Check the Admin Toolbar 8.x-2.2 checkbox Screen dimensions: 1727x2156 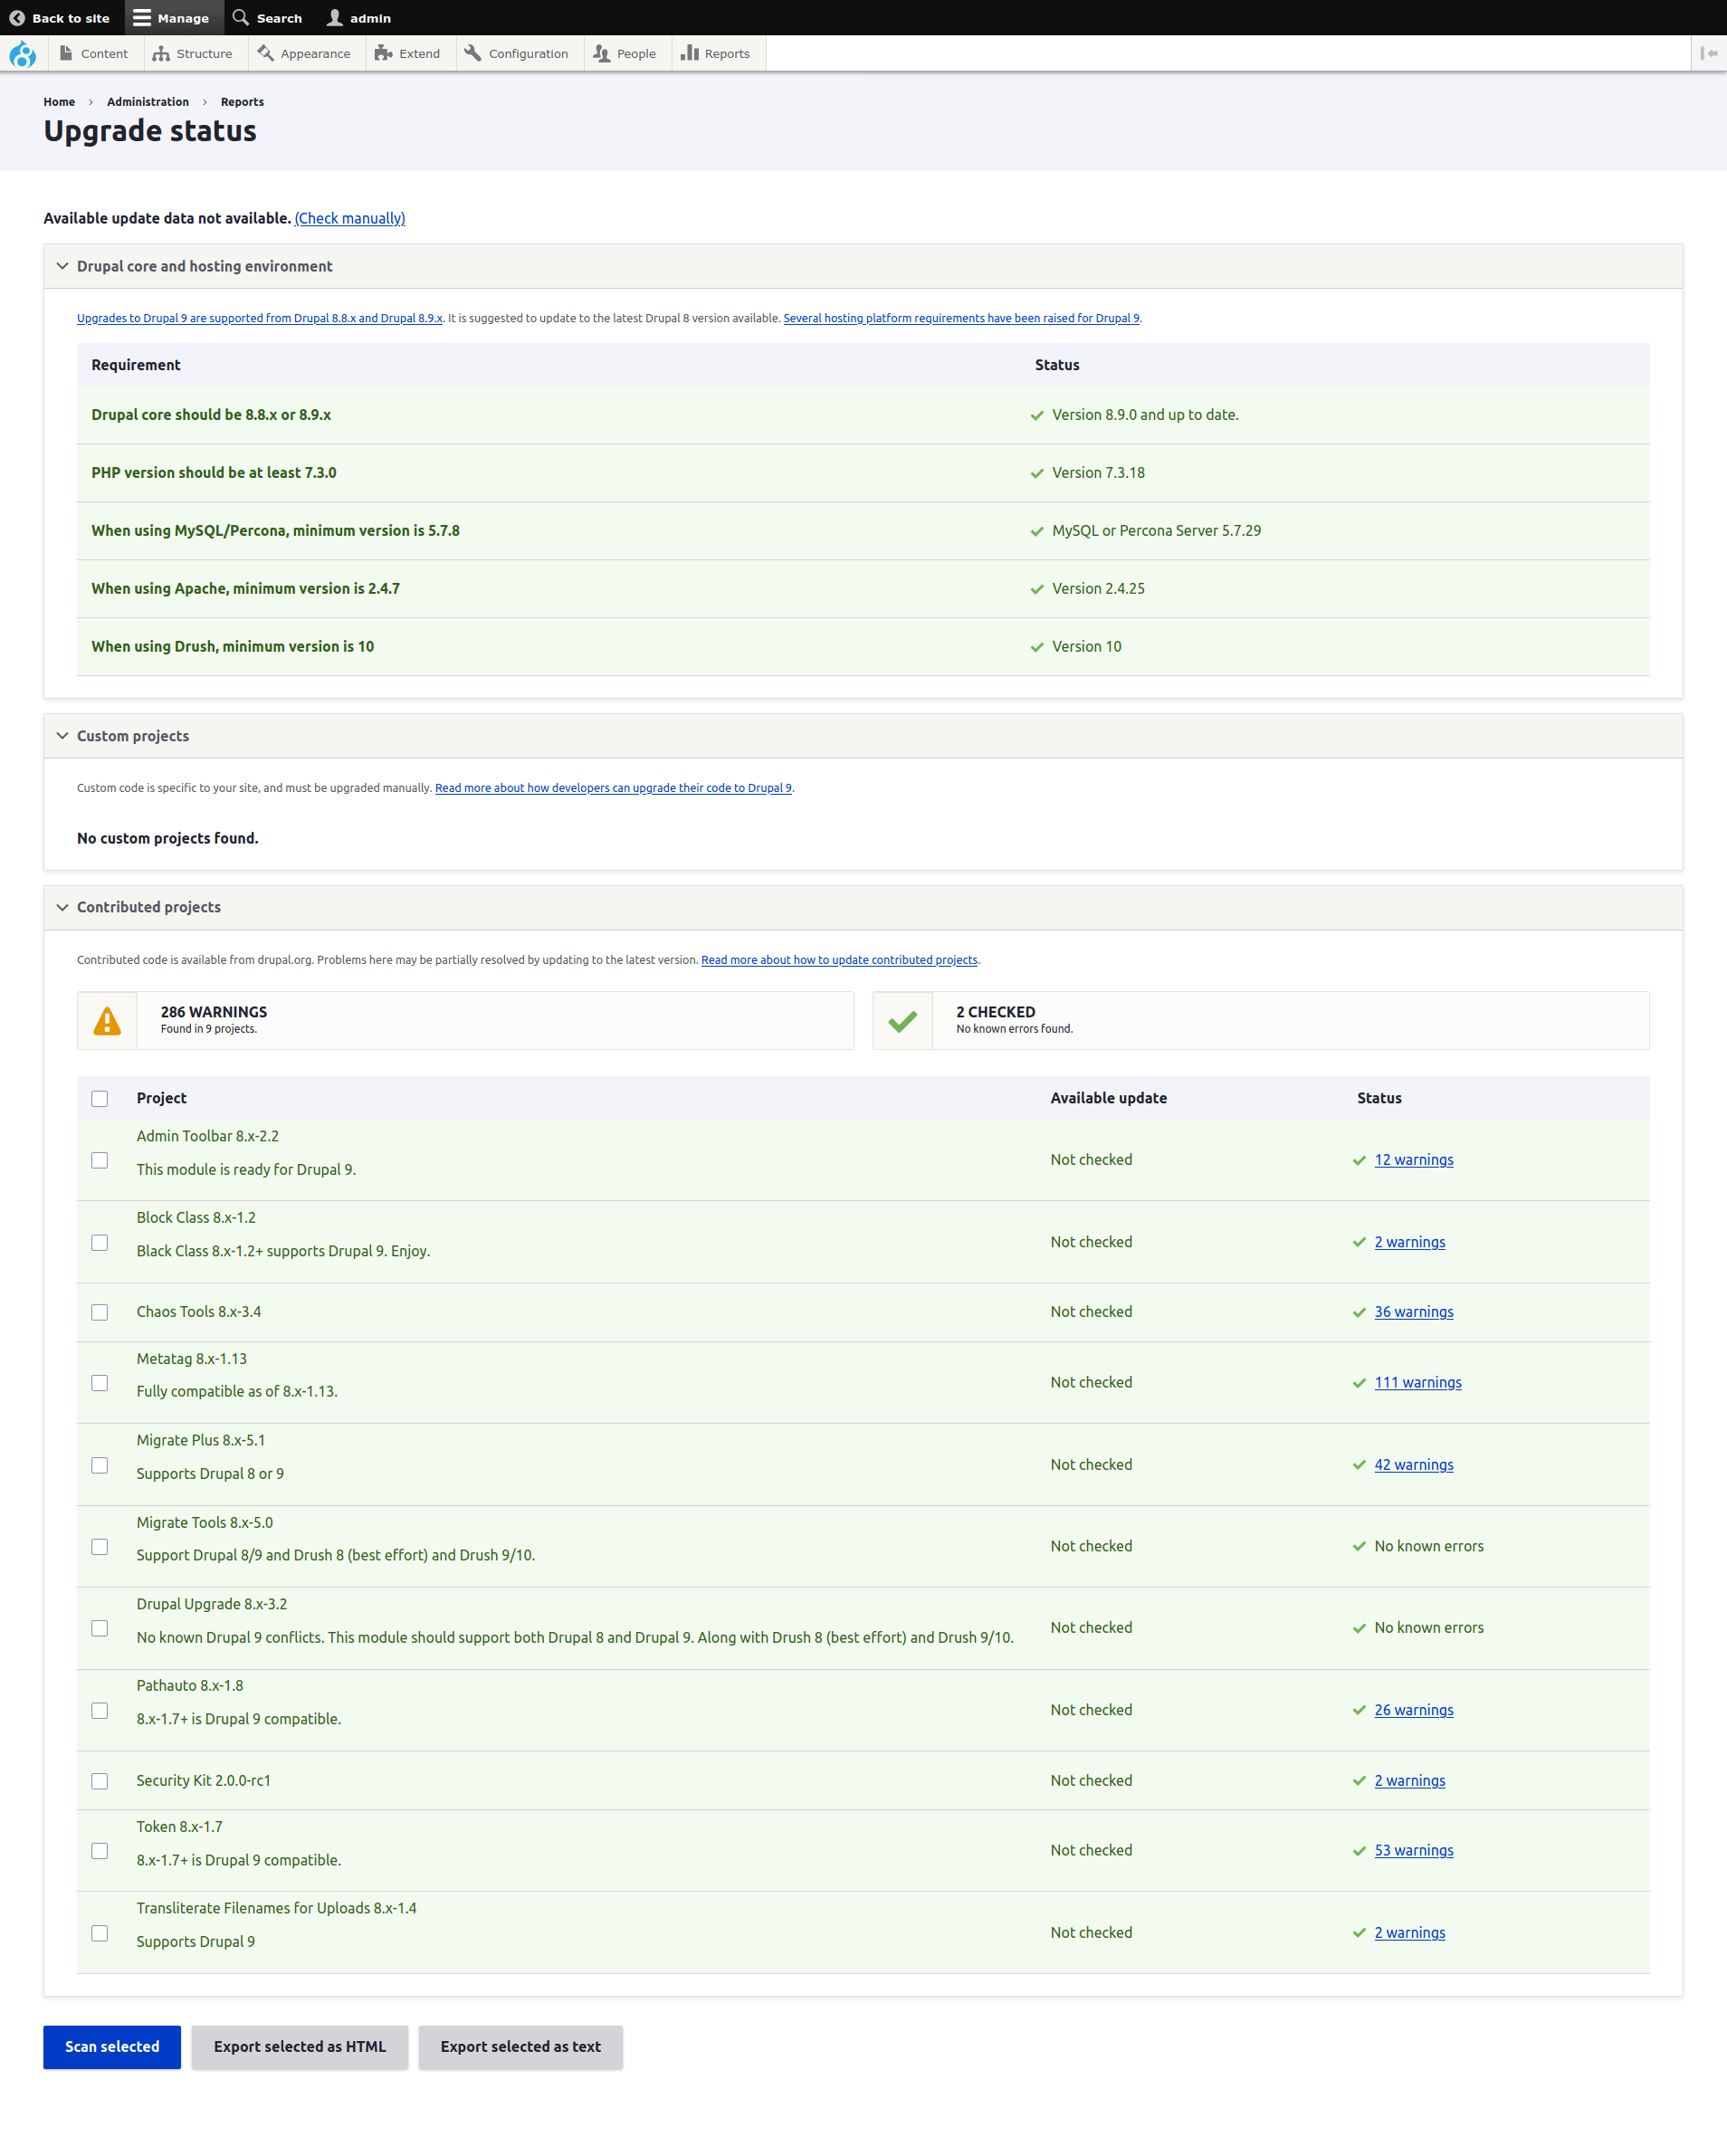pos(100,1160)
